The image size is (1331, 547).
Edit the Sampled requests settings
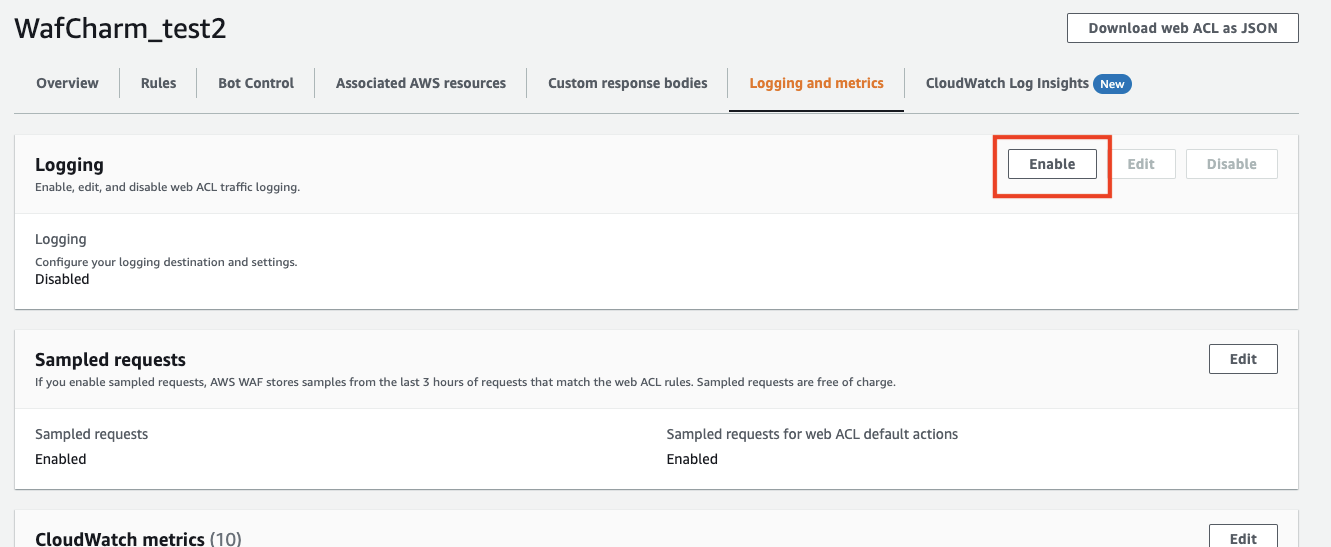(1243, 359)
